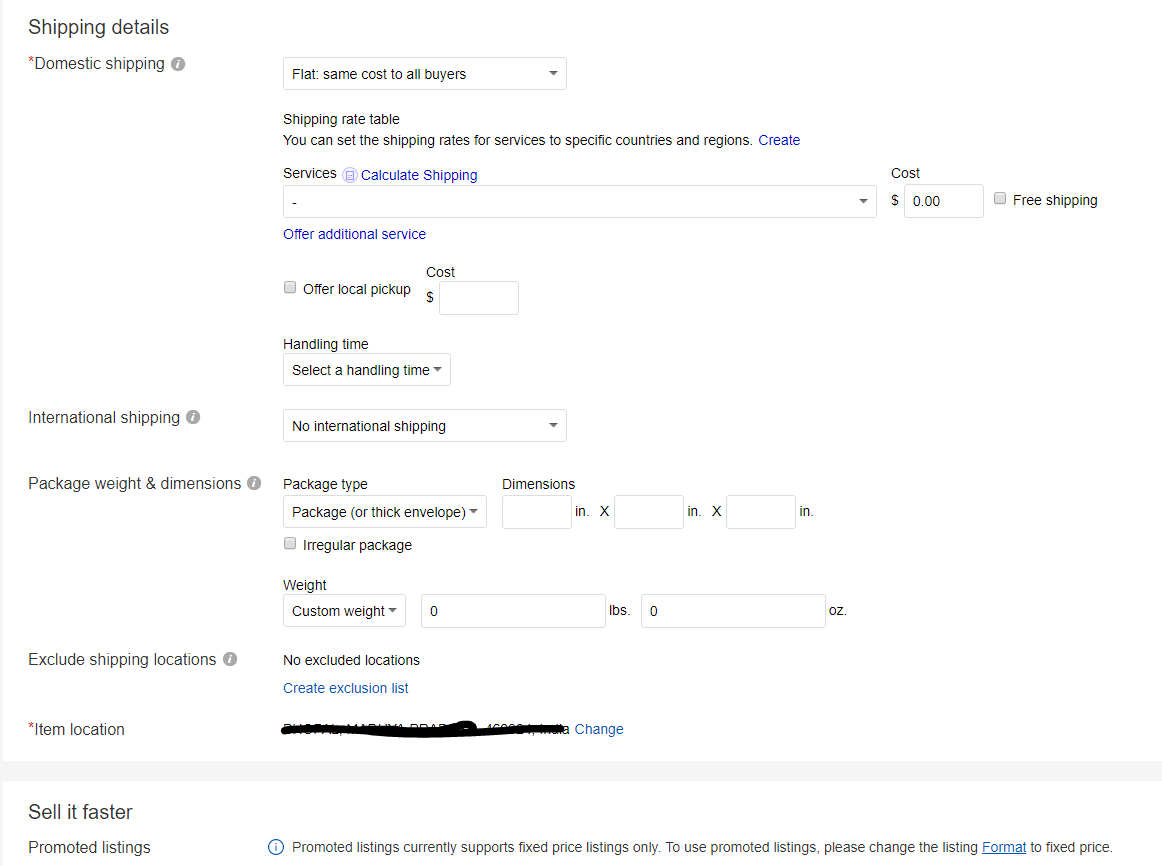Viewport: 1162px width, 866px height.
Task: Click info icon beside International shipping
Action: click(x=193, y=417)
